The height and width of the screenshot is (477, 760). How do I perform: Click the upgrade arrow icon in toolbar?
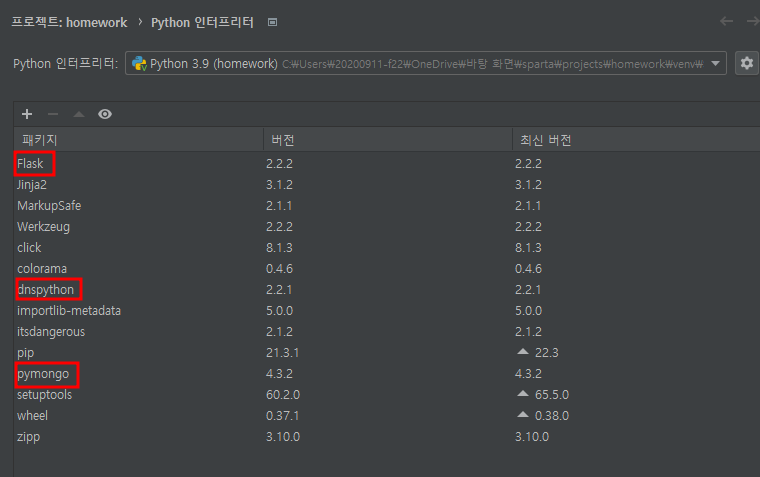pyautogui.click(x=79, y=114)
